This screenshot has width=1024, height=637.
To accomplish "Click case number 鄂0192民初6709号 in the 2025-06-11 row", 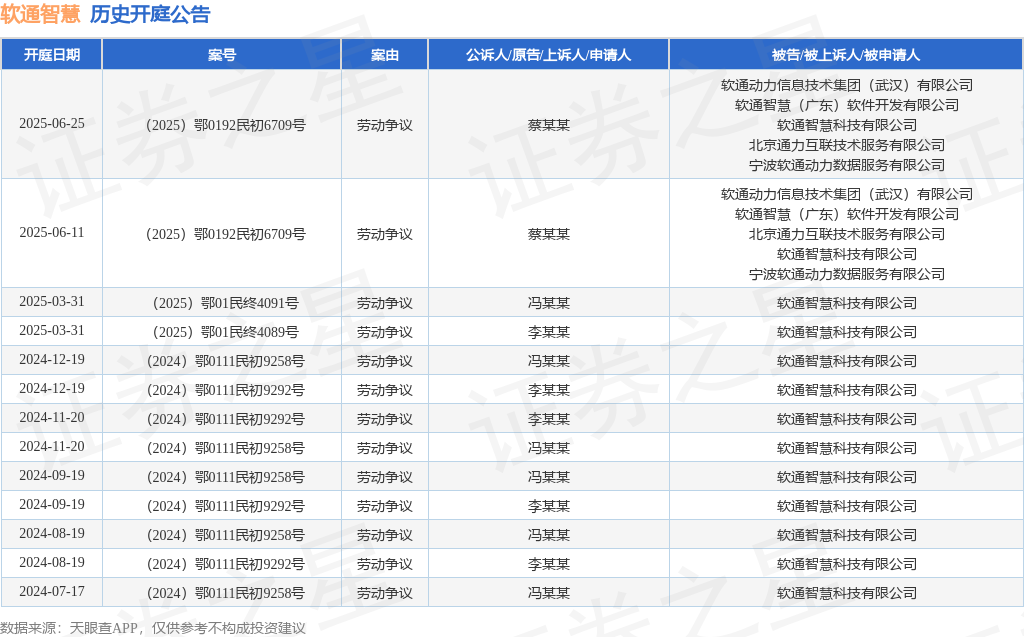I will tap(249, 234).
